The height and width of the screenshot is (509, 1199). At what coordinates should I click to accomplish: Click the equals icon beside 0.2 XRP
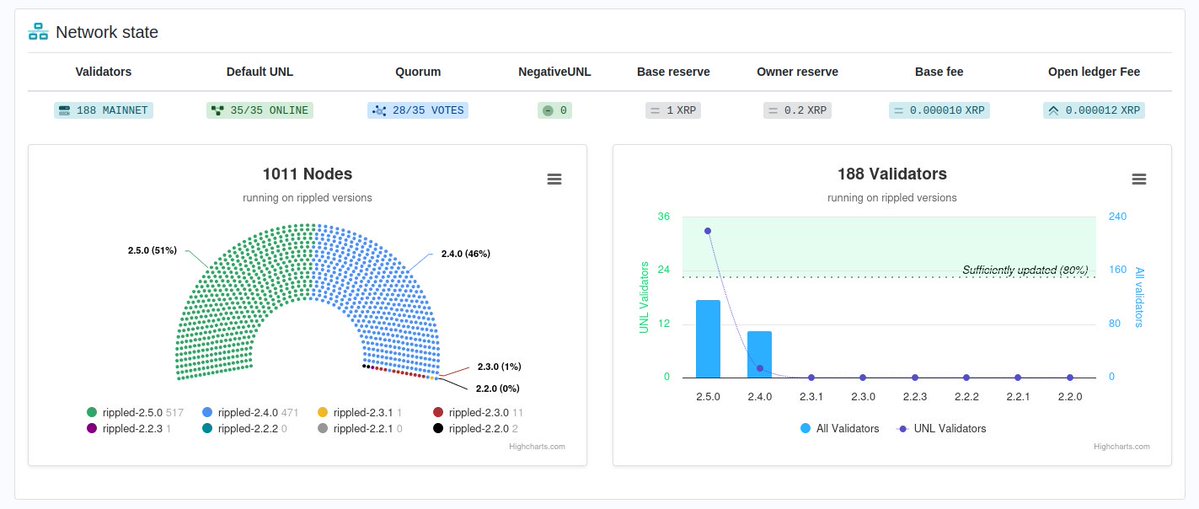(x=772, y=110)
